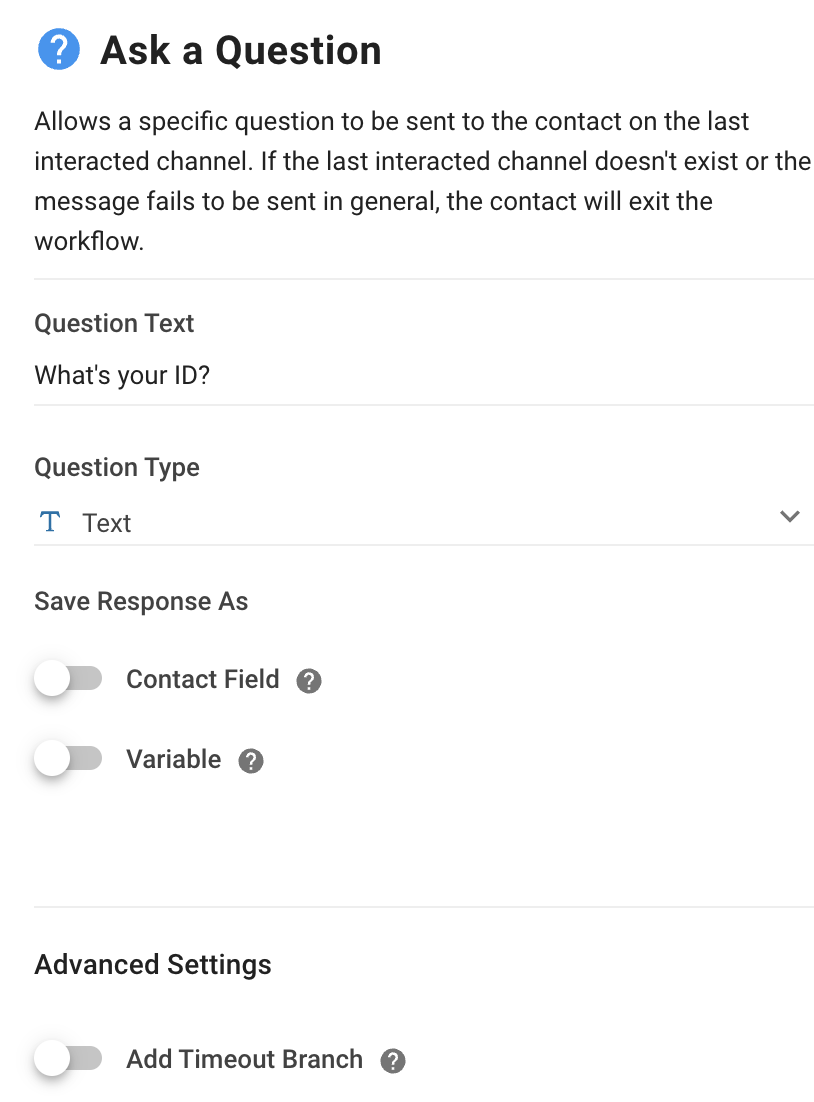814x1102 pixels.
Task: Enable the Variable switch
Action: point(68,759)
